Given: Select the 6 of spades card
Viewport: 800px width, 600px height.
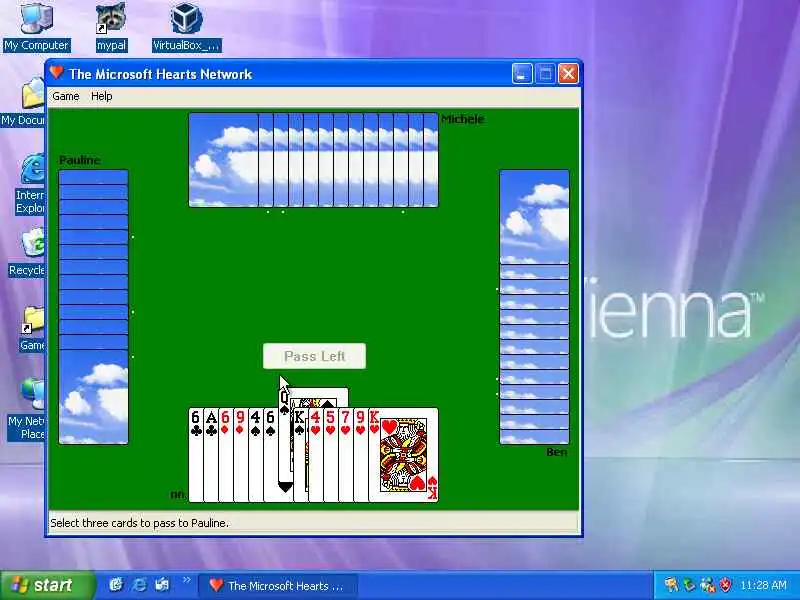Looking at the screenshot, I should point(270,455).
